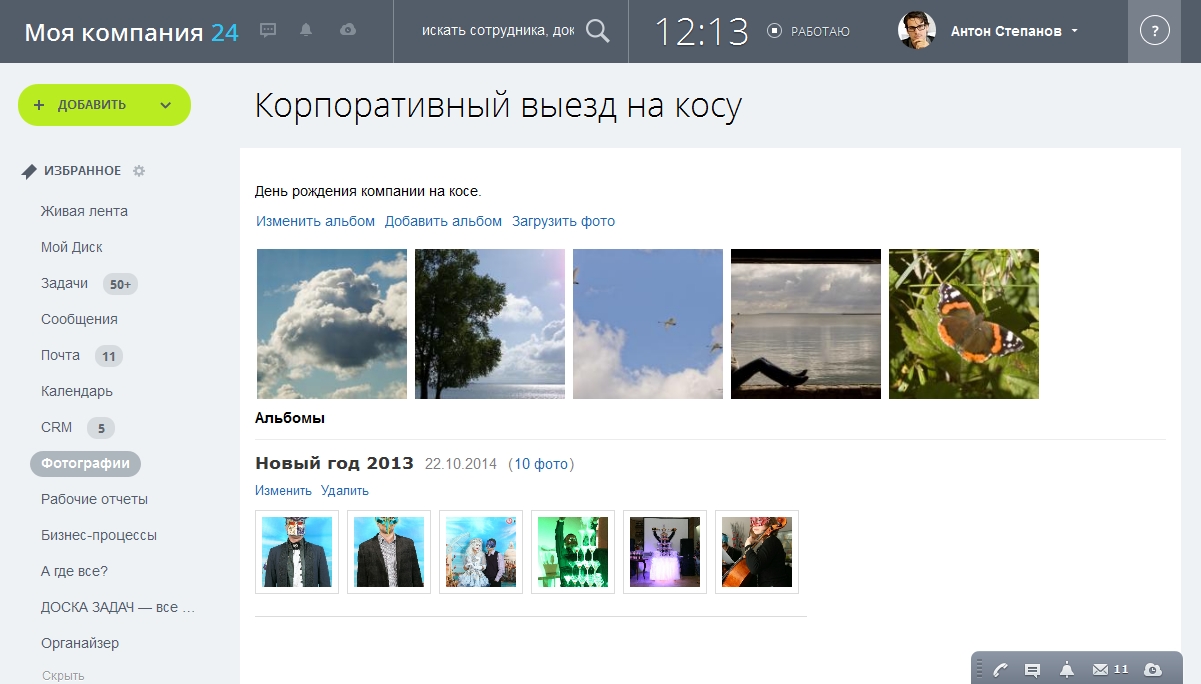The width and height of the screenshot is (1201, 684).
Task: Click the cloud clock icon in bottom bar
Action: 1153,669
